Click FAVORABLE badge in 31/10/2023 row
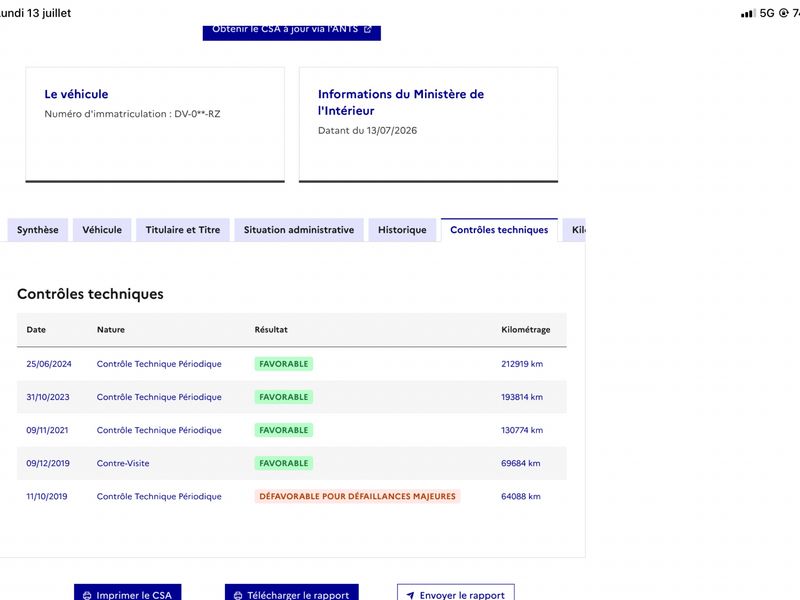Viewport: 800px width, 600px height. click(x=284, y=397)
